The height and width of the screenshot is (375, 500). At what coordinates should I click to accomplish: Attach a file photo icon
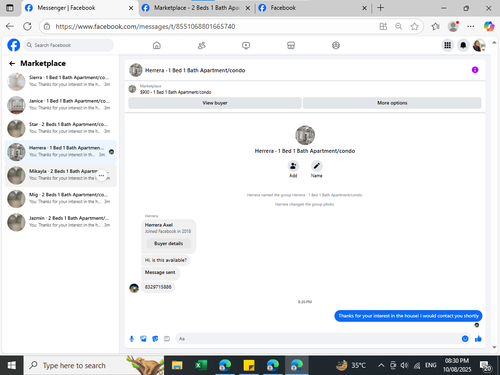click(143, 339)
